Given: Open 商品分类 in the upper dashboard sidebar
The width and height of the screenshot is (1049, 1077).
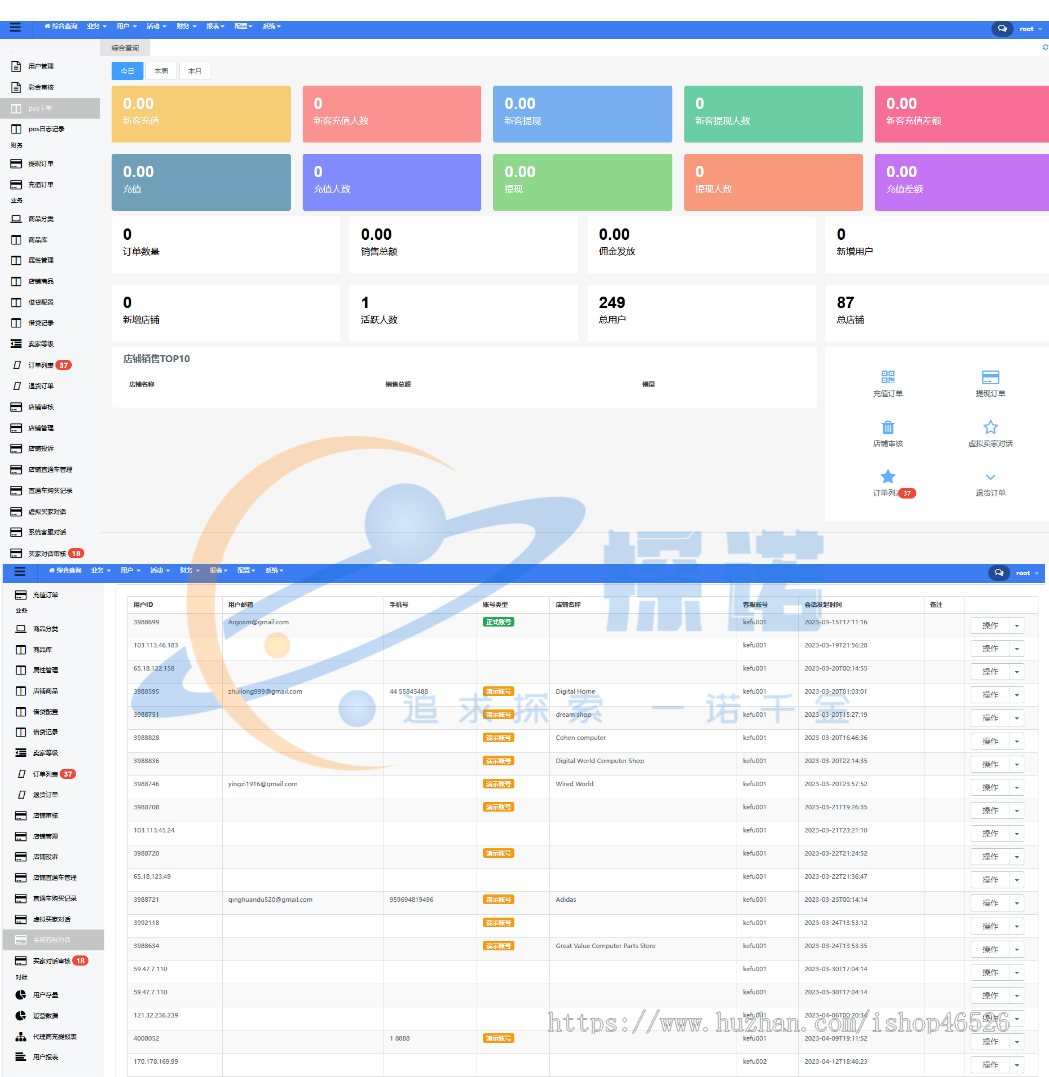Looking at the screenshot, I should tap(41, 219).
